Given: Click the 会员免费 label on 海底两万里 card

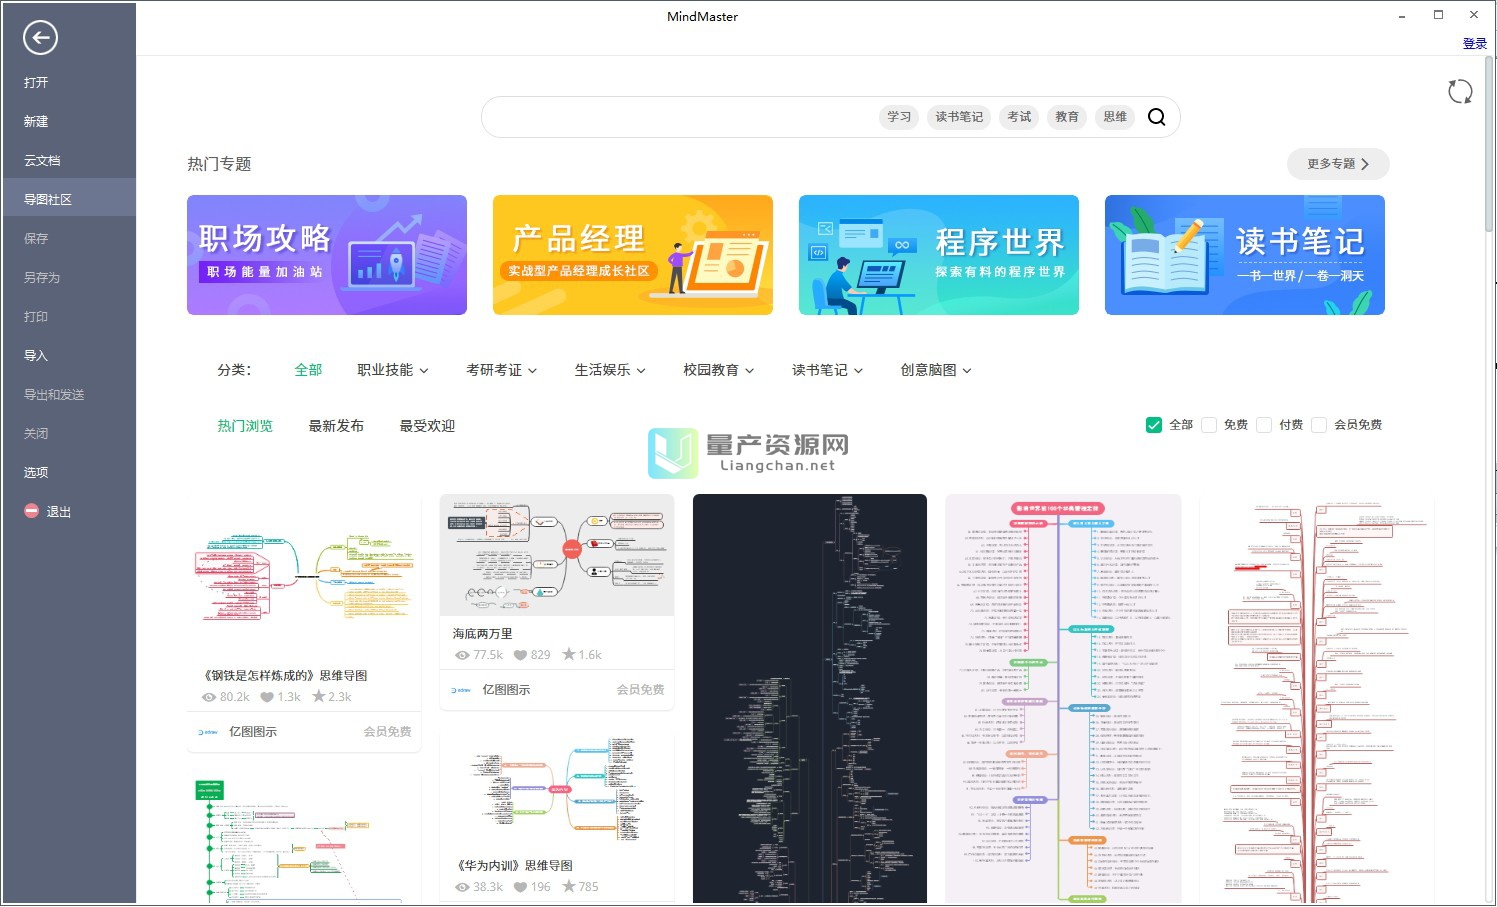Looking at the screenshot, I should pyautogui.click(x=640, y=690).
